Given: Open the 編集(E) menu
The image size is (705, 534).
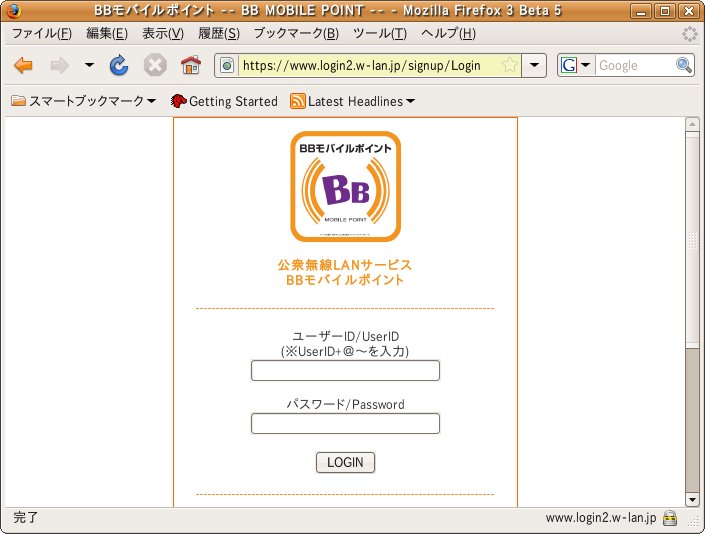Looking at the screenshot, I should (x=107, y=33).
